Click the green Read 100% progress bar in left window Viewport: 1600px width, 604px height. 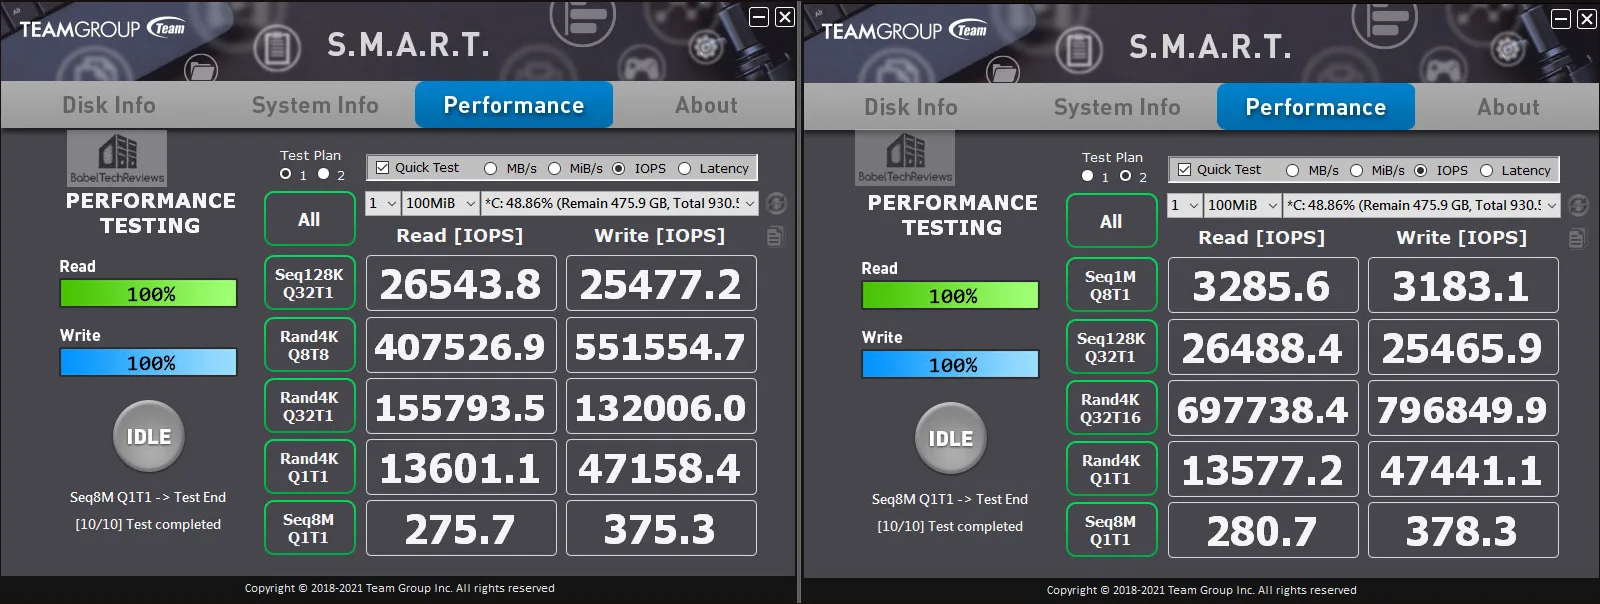coord(149,293)
